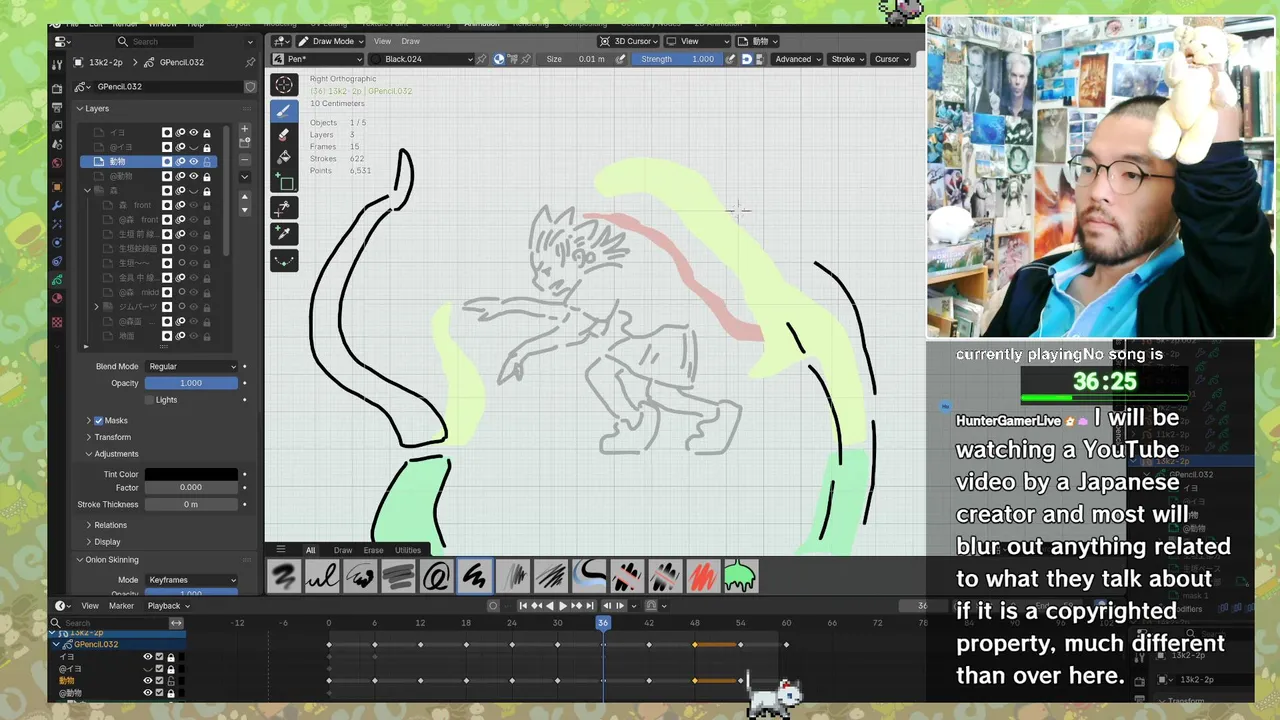Toggle size pressure sensitivity icon

pos(621,59)
